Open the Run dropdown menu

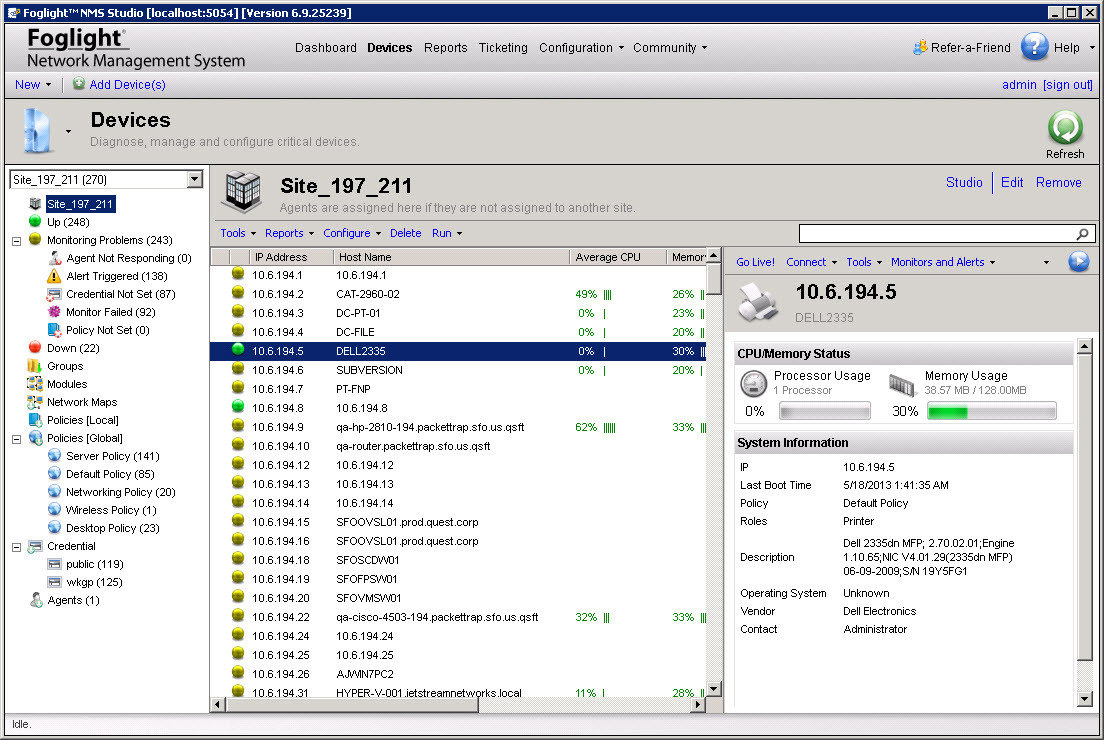click(x=447, y=233)
